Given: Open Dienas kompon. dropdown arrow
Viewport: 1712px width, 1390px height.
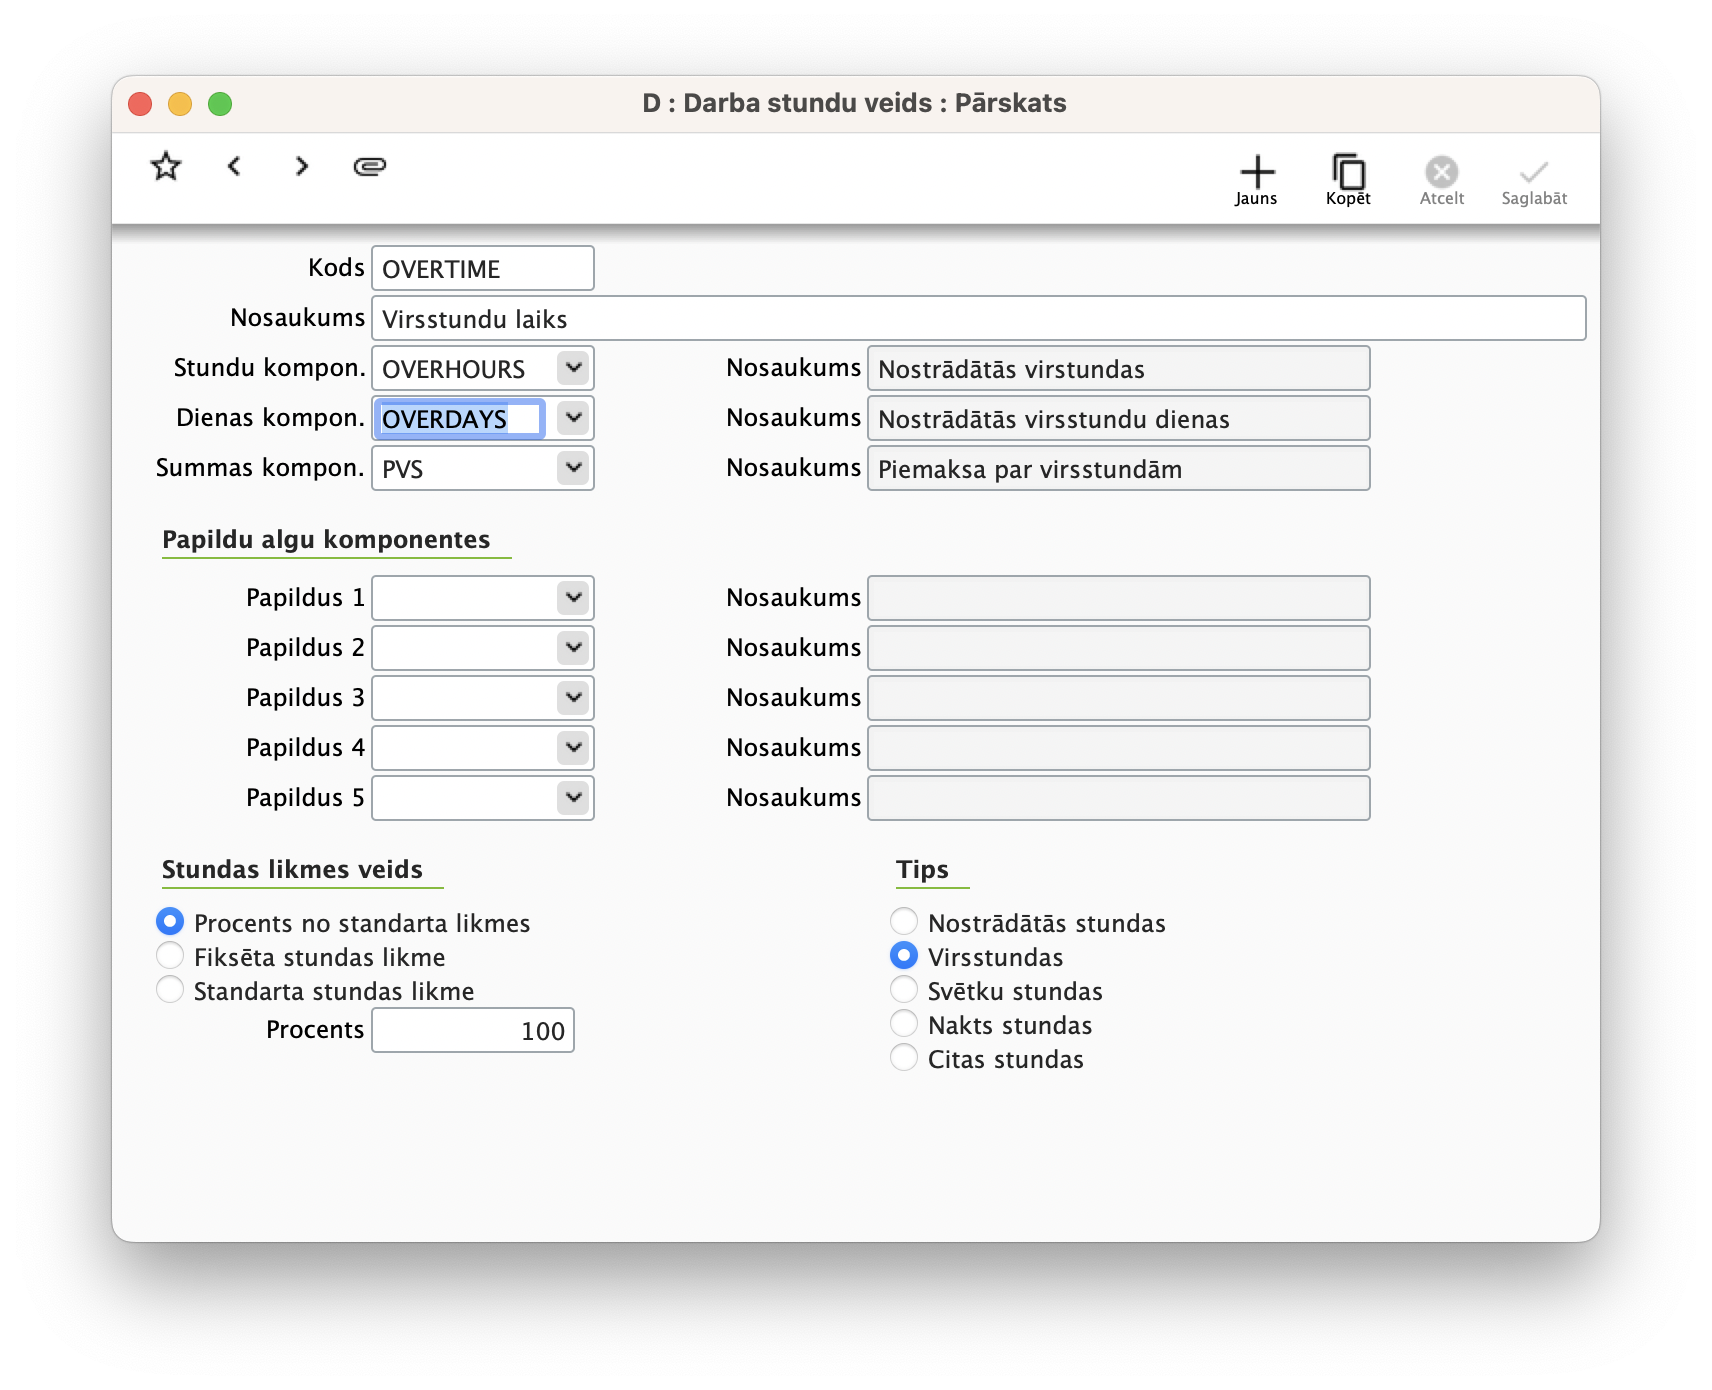Looking at the screenshot, I should point(574,418).
